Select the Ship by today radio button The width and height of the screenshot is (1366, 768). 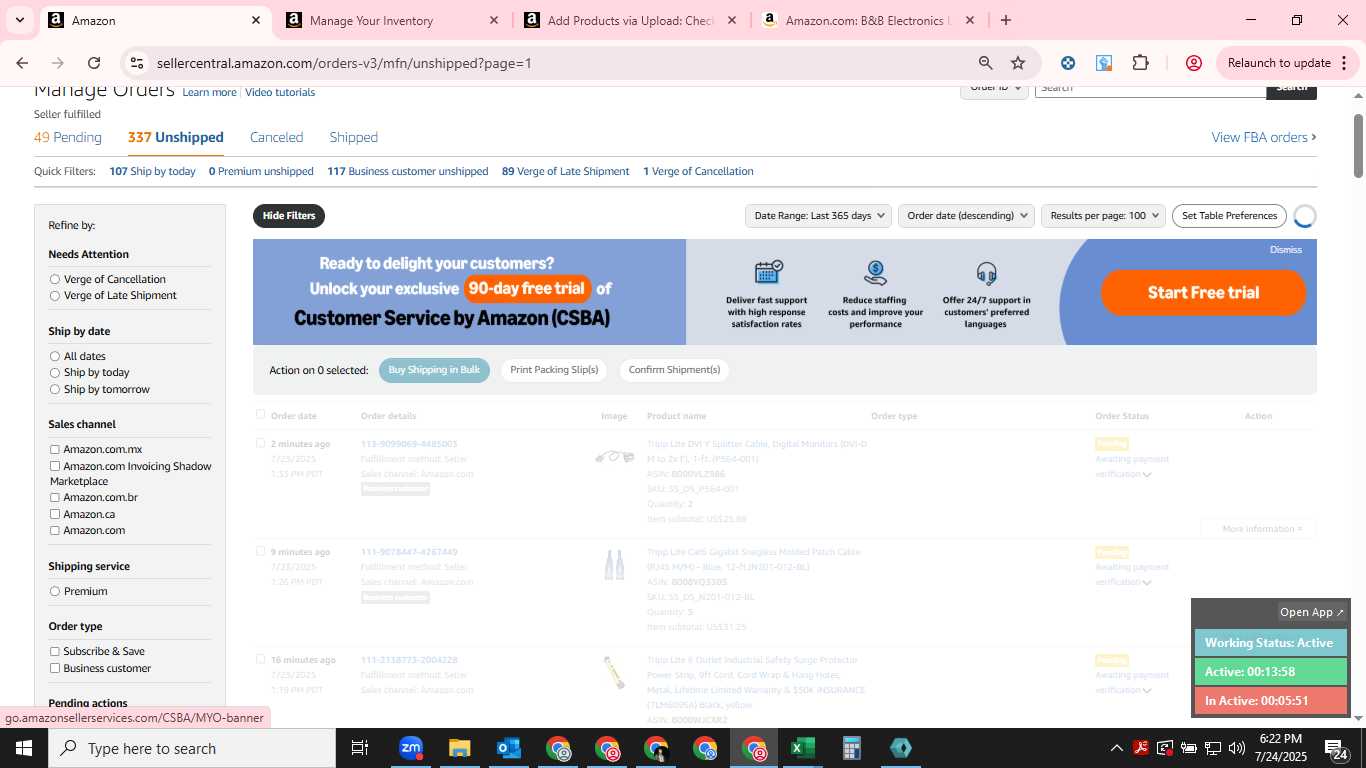(55, 372)
